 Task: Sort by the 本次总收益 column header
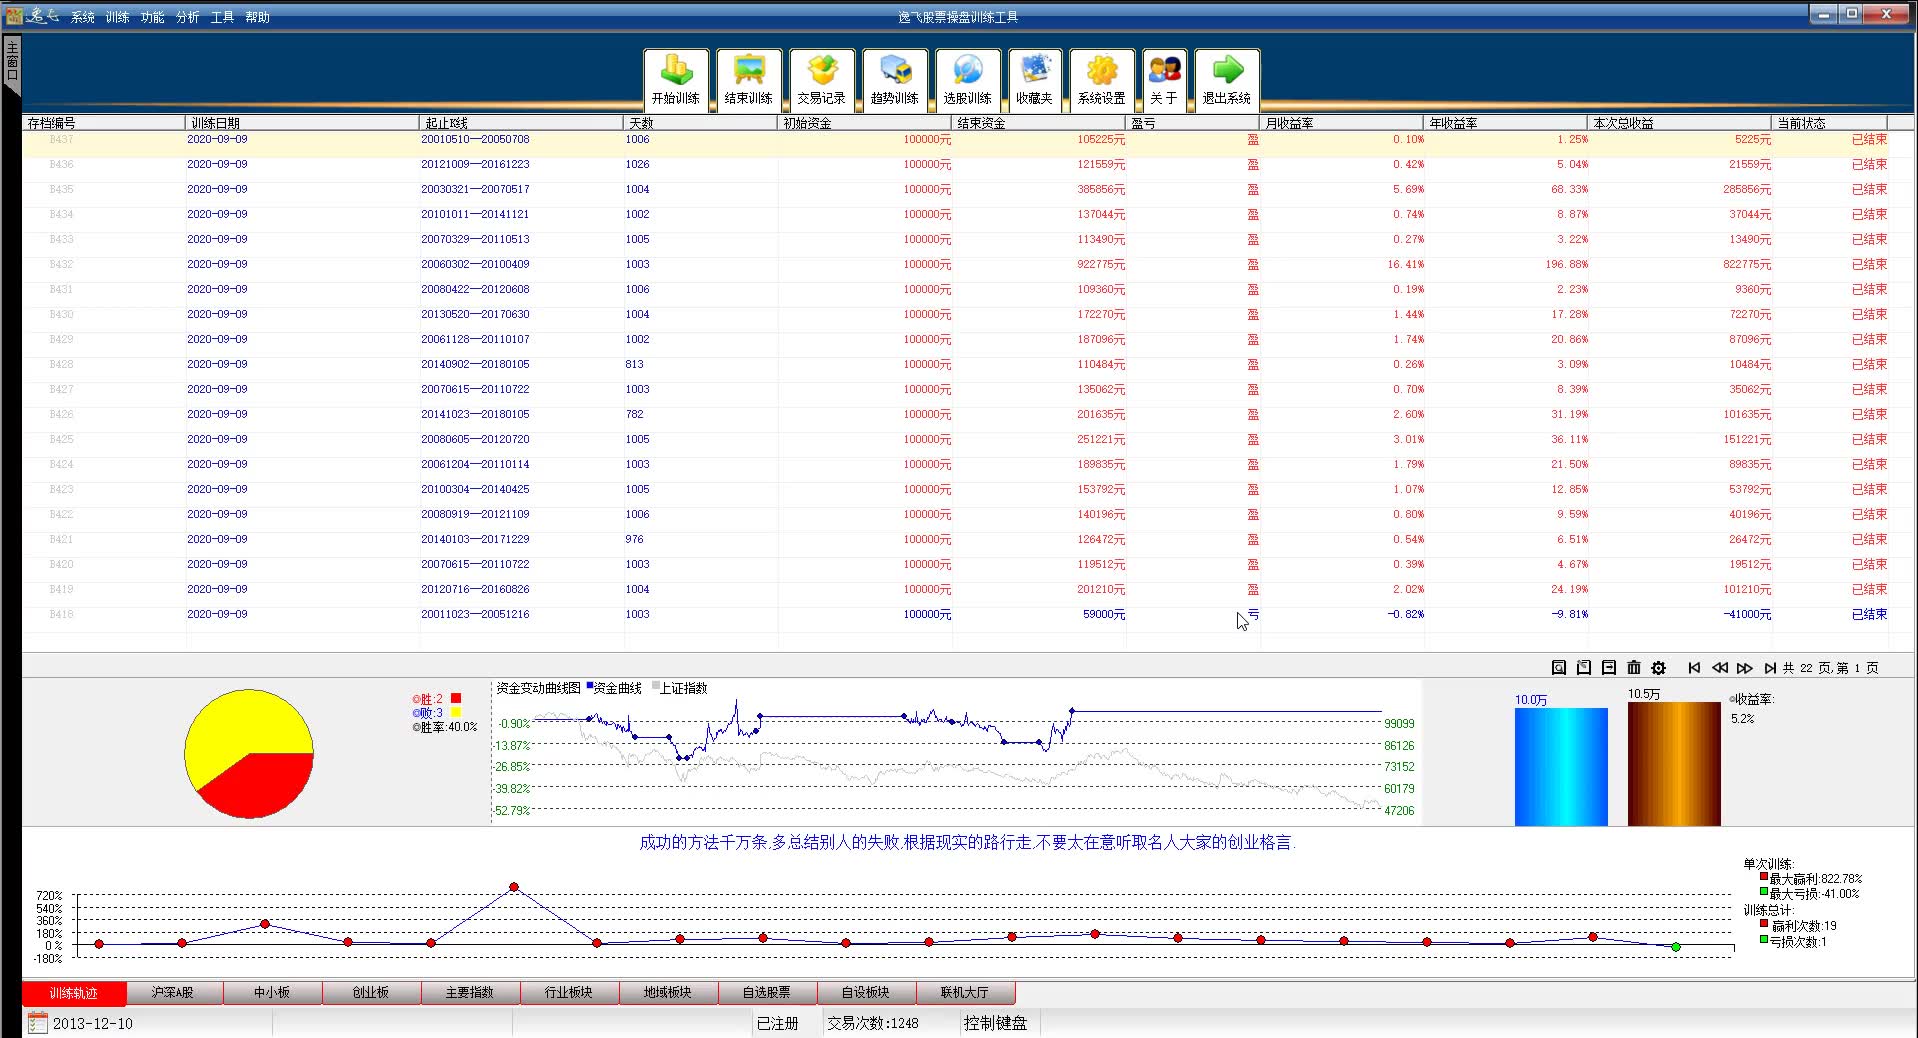[1680, 123]
